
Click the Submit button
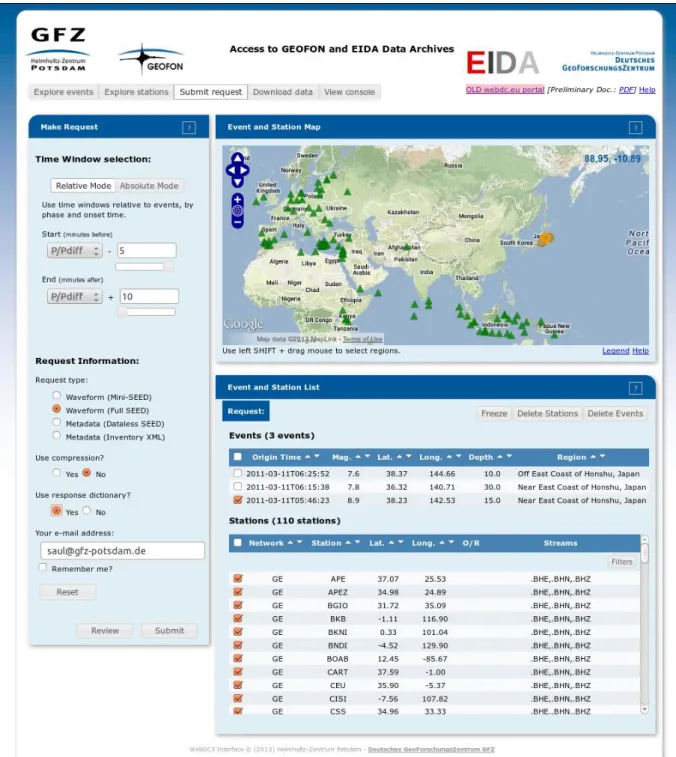[169, 631]
